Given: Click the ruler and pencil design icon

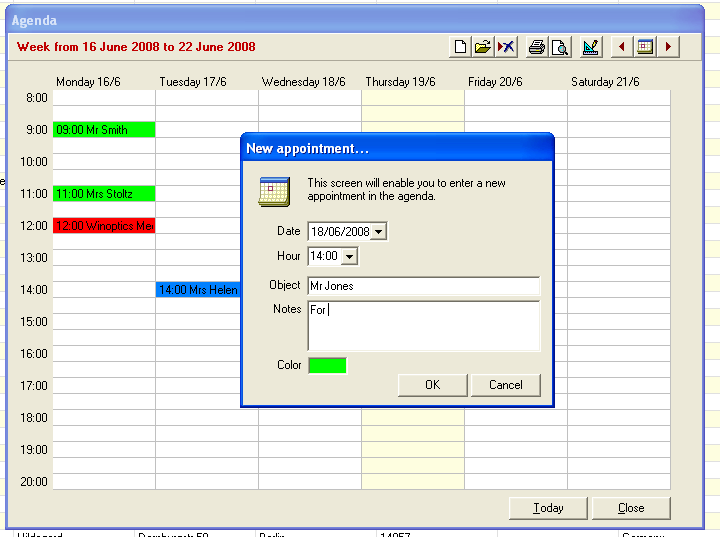Looking at the screenshot, I should click(591, 47).
